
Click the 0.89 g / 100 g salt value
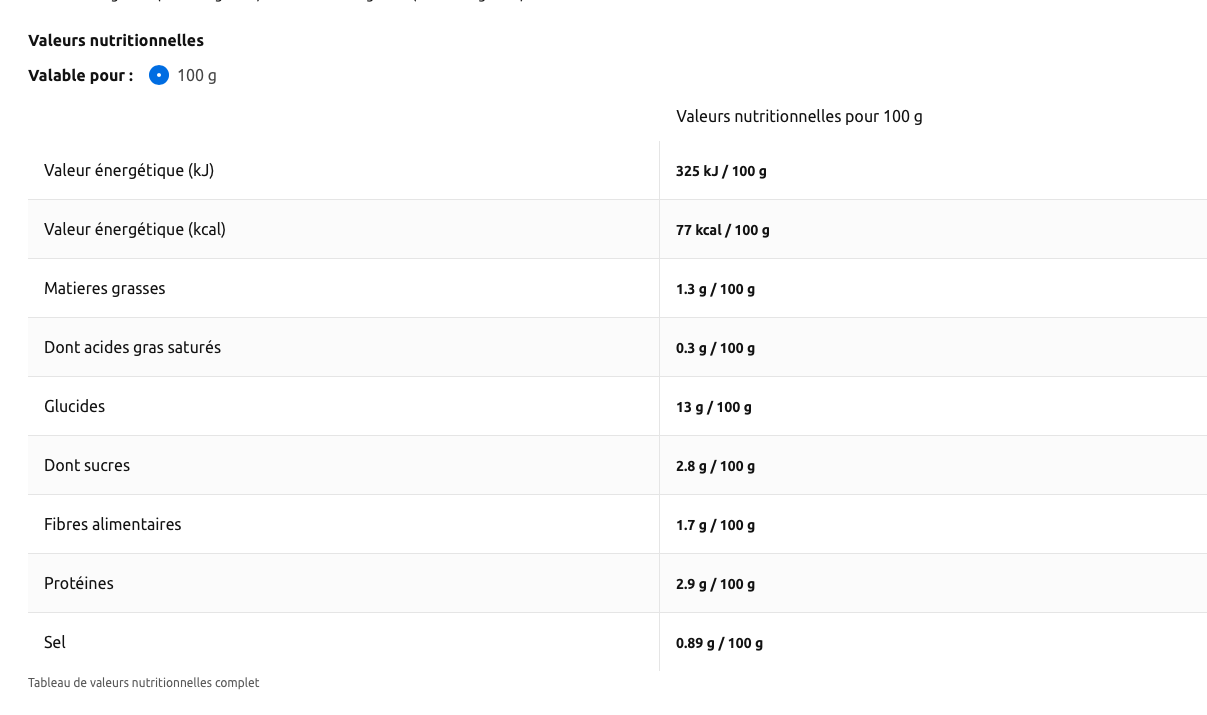[x=719, y=643]
